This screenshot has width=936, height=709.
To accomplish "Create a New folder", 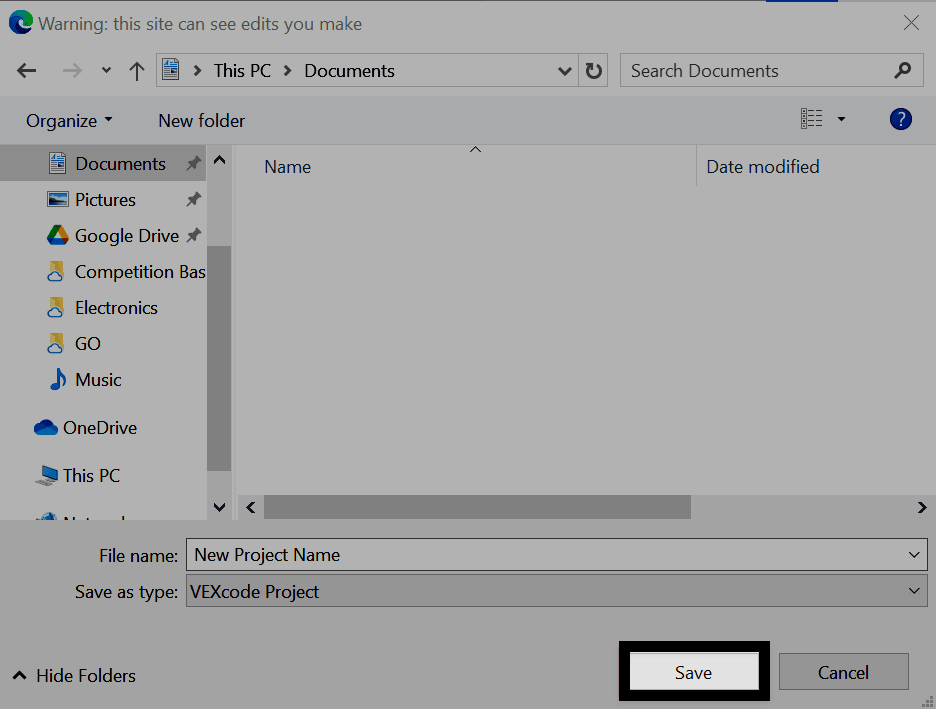I will click(x=201, y=120).
